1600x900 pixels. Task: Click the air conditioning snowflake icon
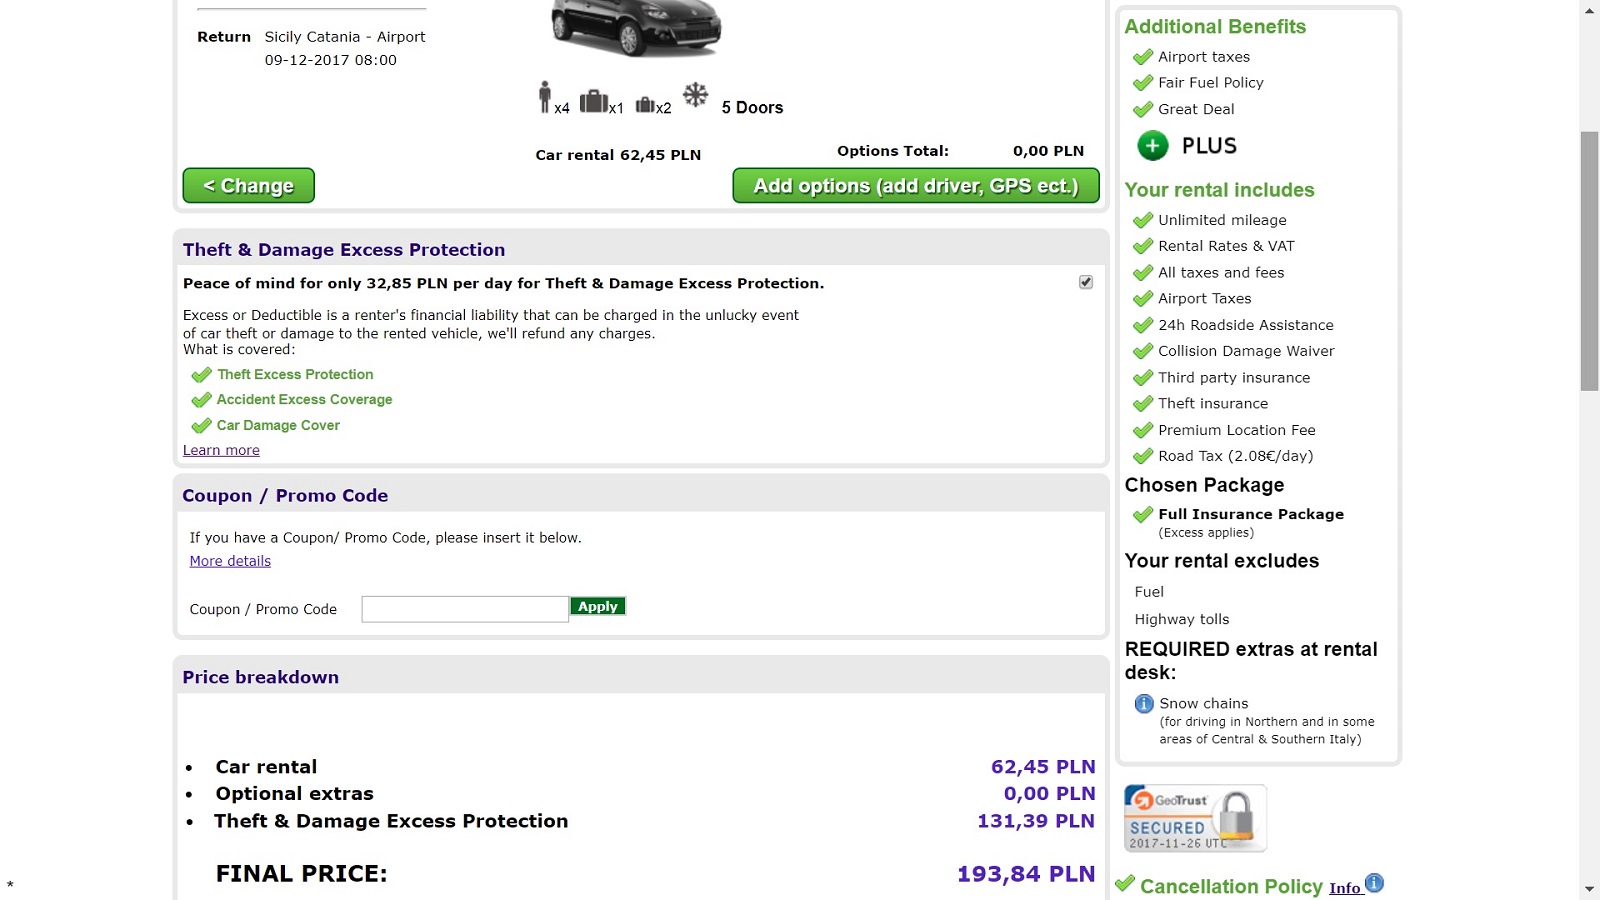pyautogui.click(x=695, y=95)
